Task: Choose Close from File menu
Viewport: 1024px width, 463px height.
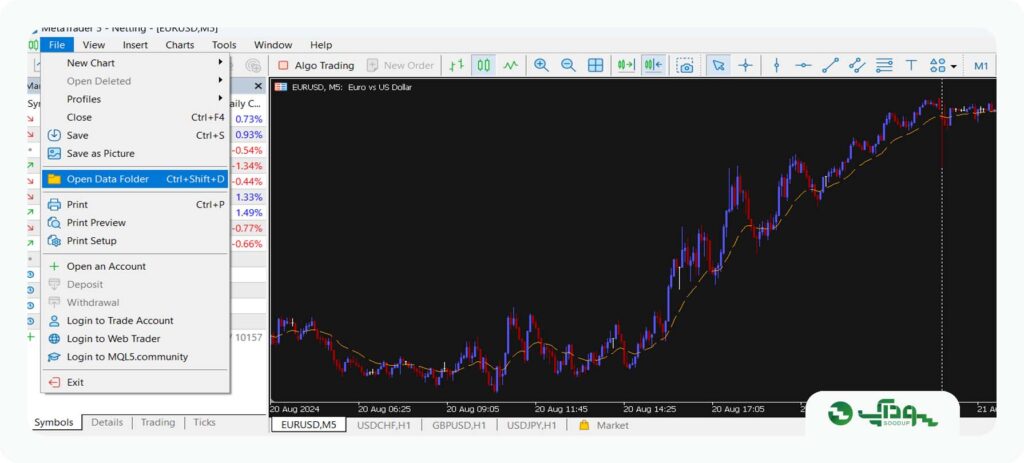Action: (135, 118)
